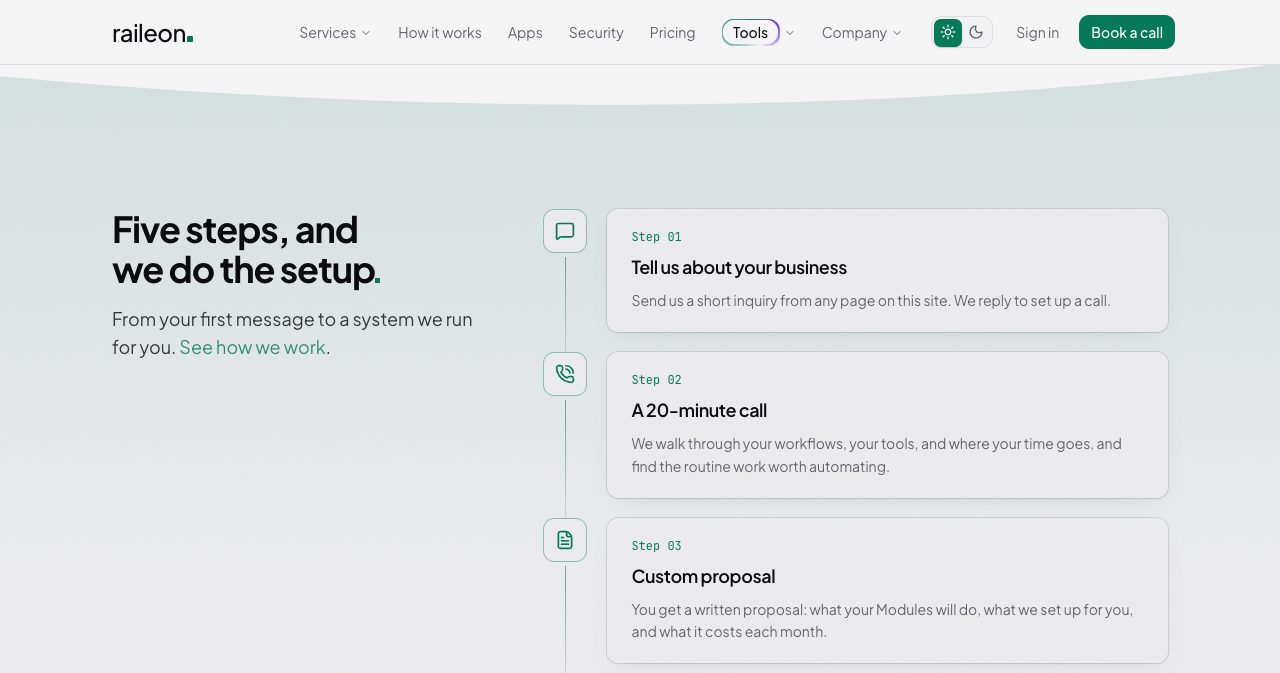
Task: Click the Book a call button
Action: click(x=1127, y=32)
